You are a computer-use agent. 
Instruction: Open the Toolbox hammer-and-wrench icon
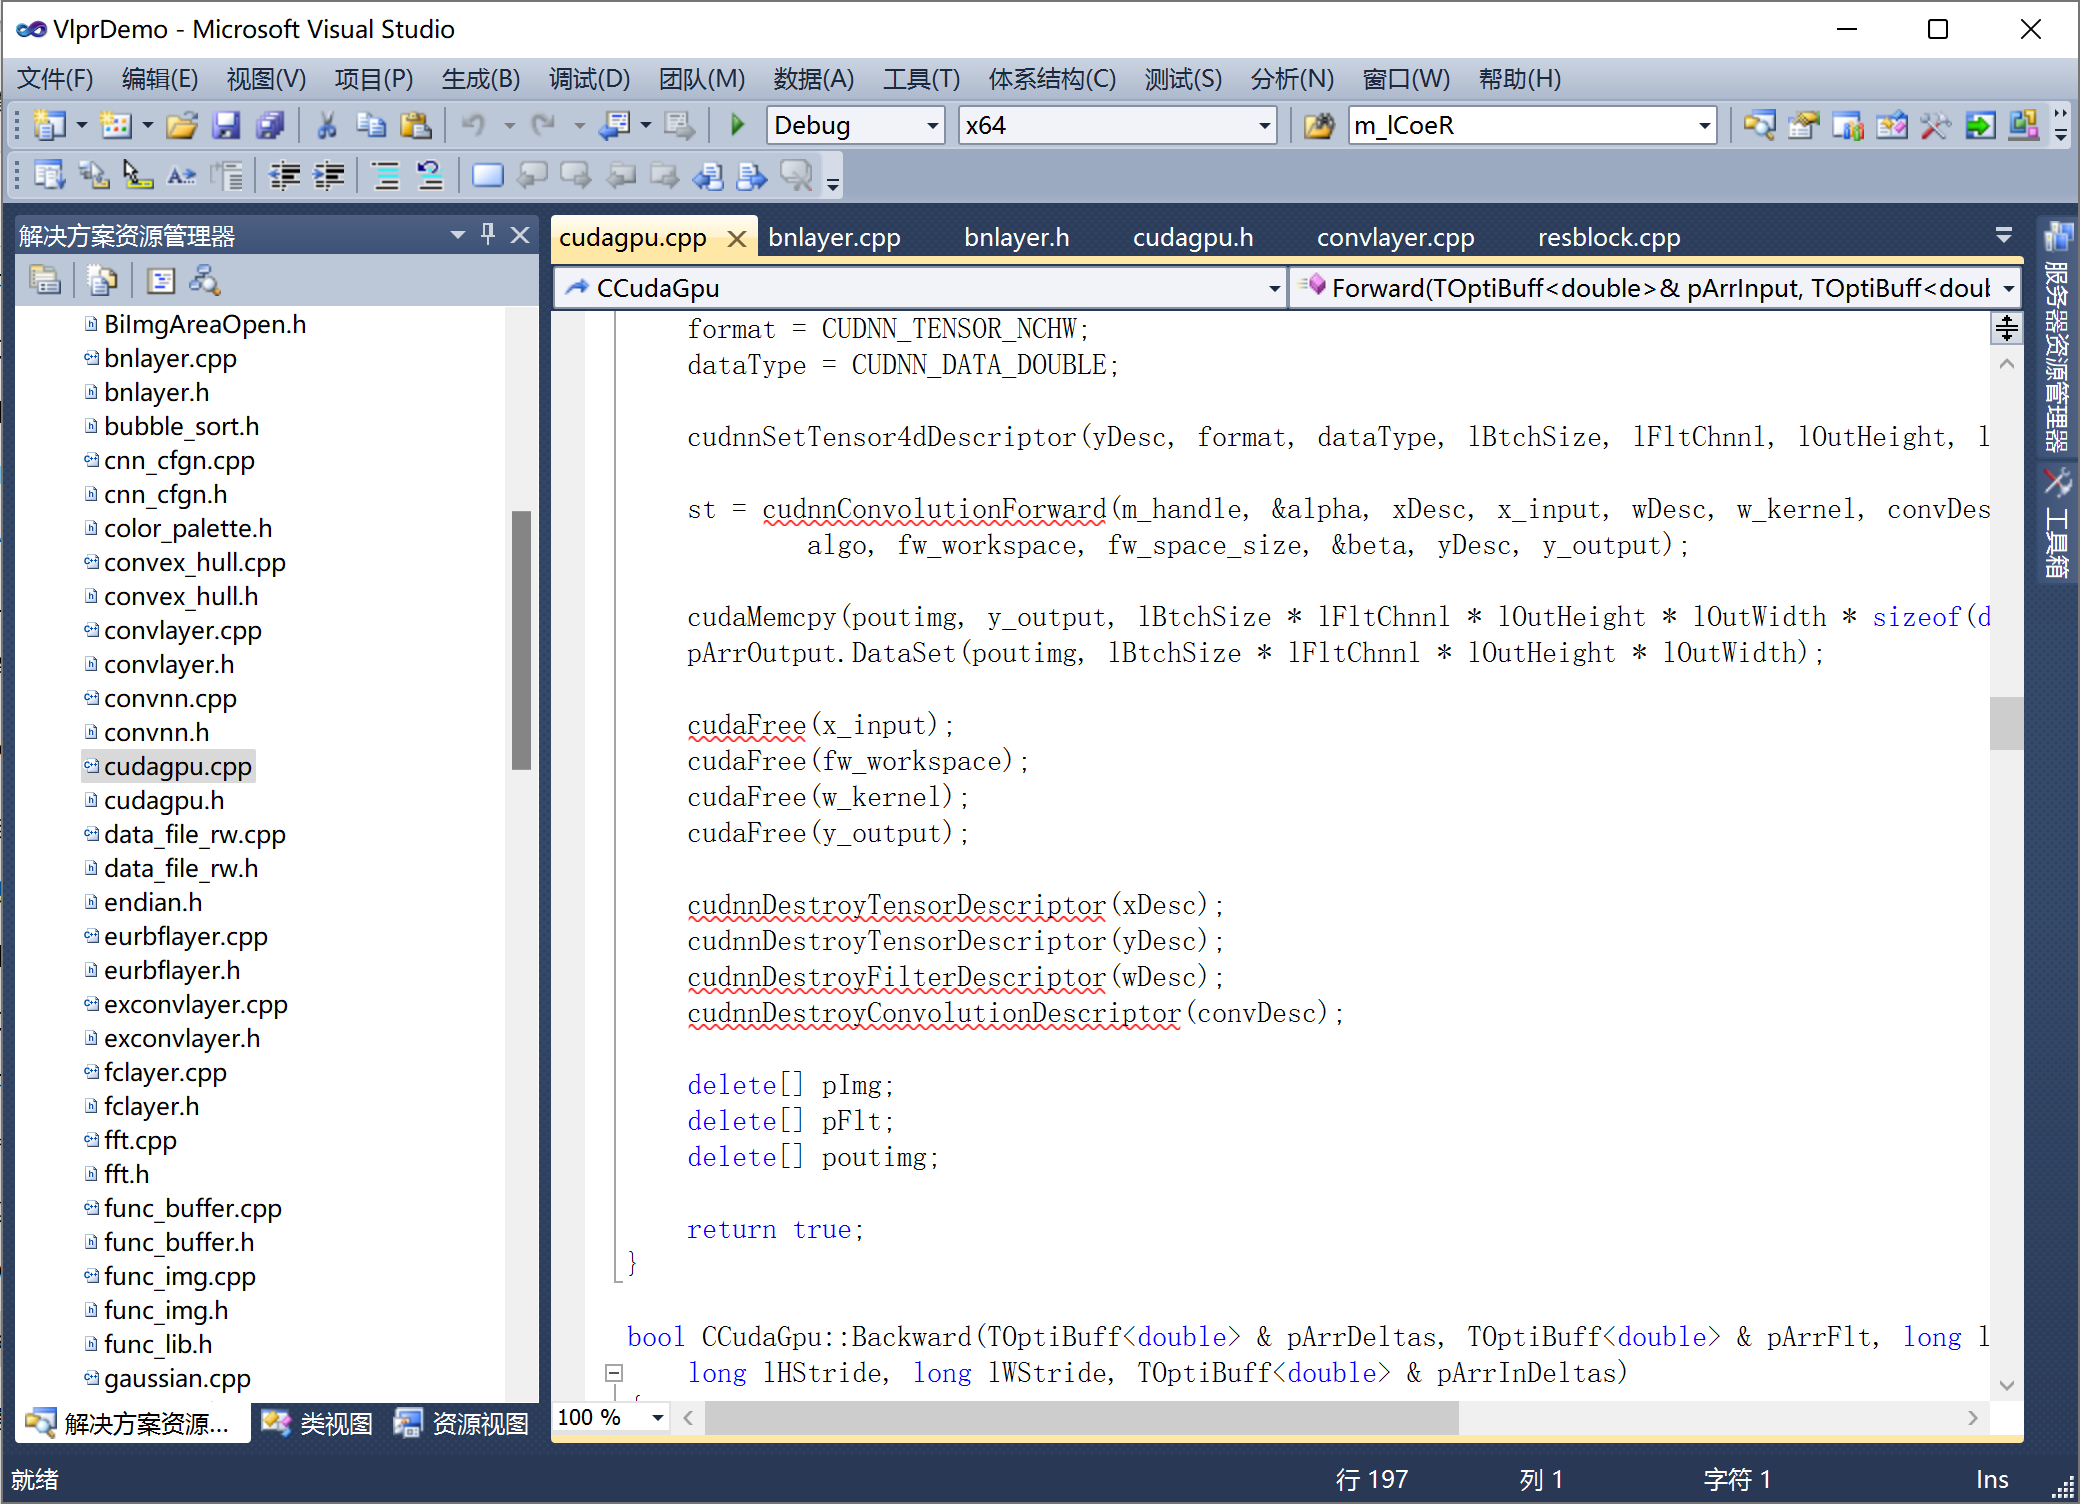pyautogui.click(x=1935, y=125)
